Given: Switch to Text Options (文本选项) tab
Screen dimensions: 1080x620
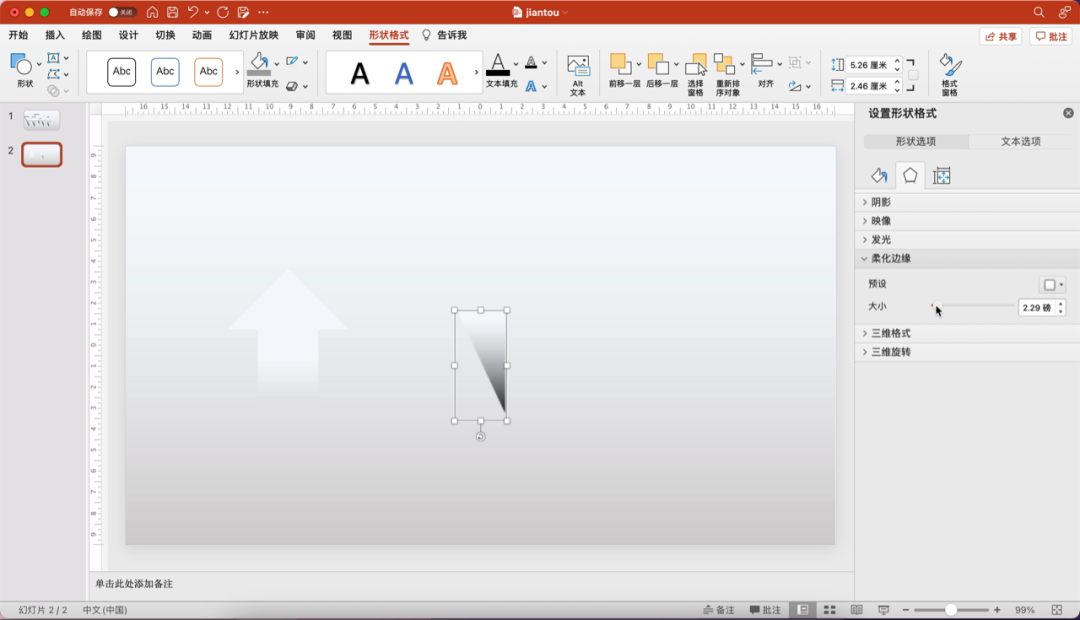Looking at the screenshot, I should pyautogui.click(x=1021, y=141).
